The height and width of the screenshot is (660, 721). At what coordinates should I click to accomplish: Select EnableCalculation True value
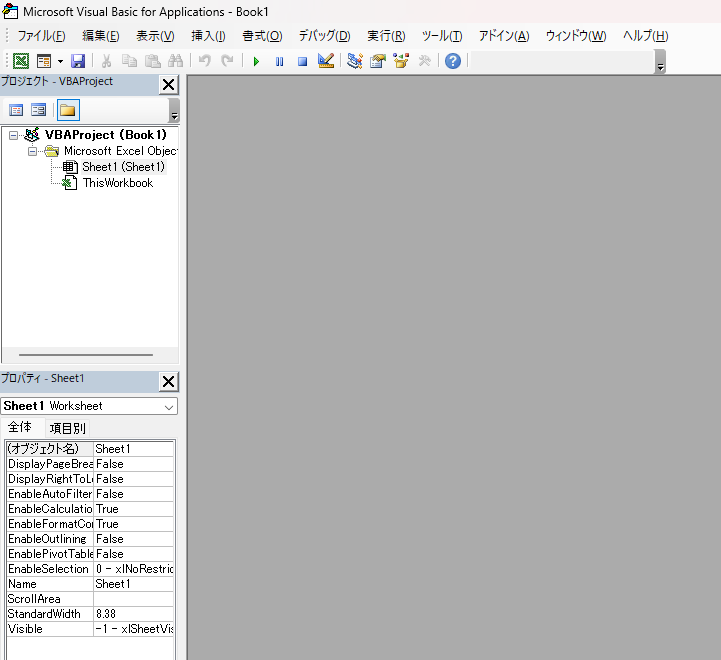(133, 509)
